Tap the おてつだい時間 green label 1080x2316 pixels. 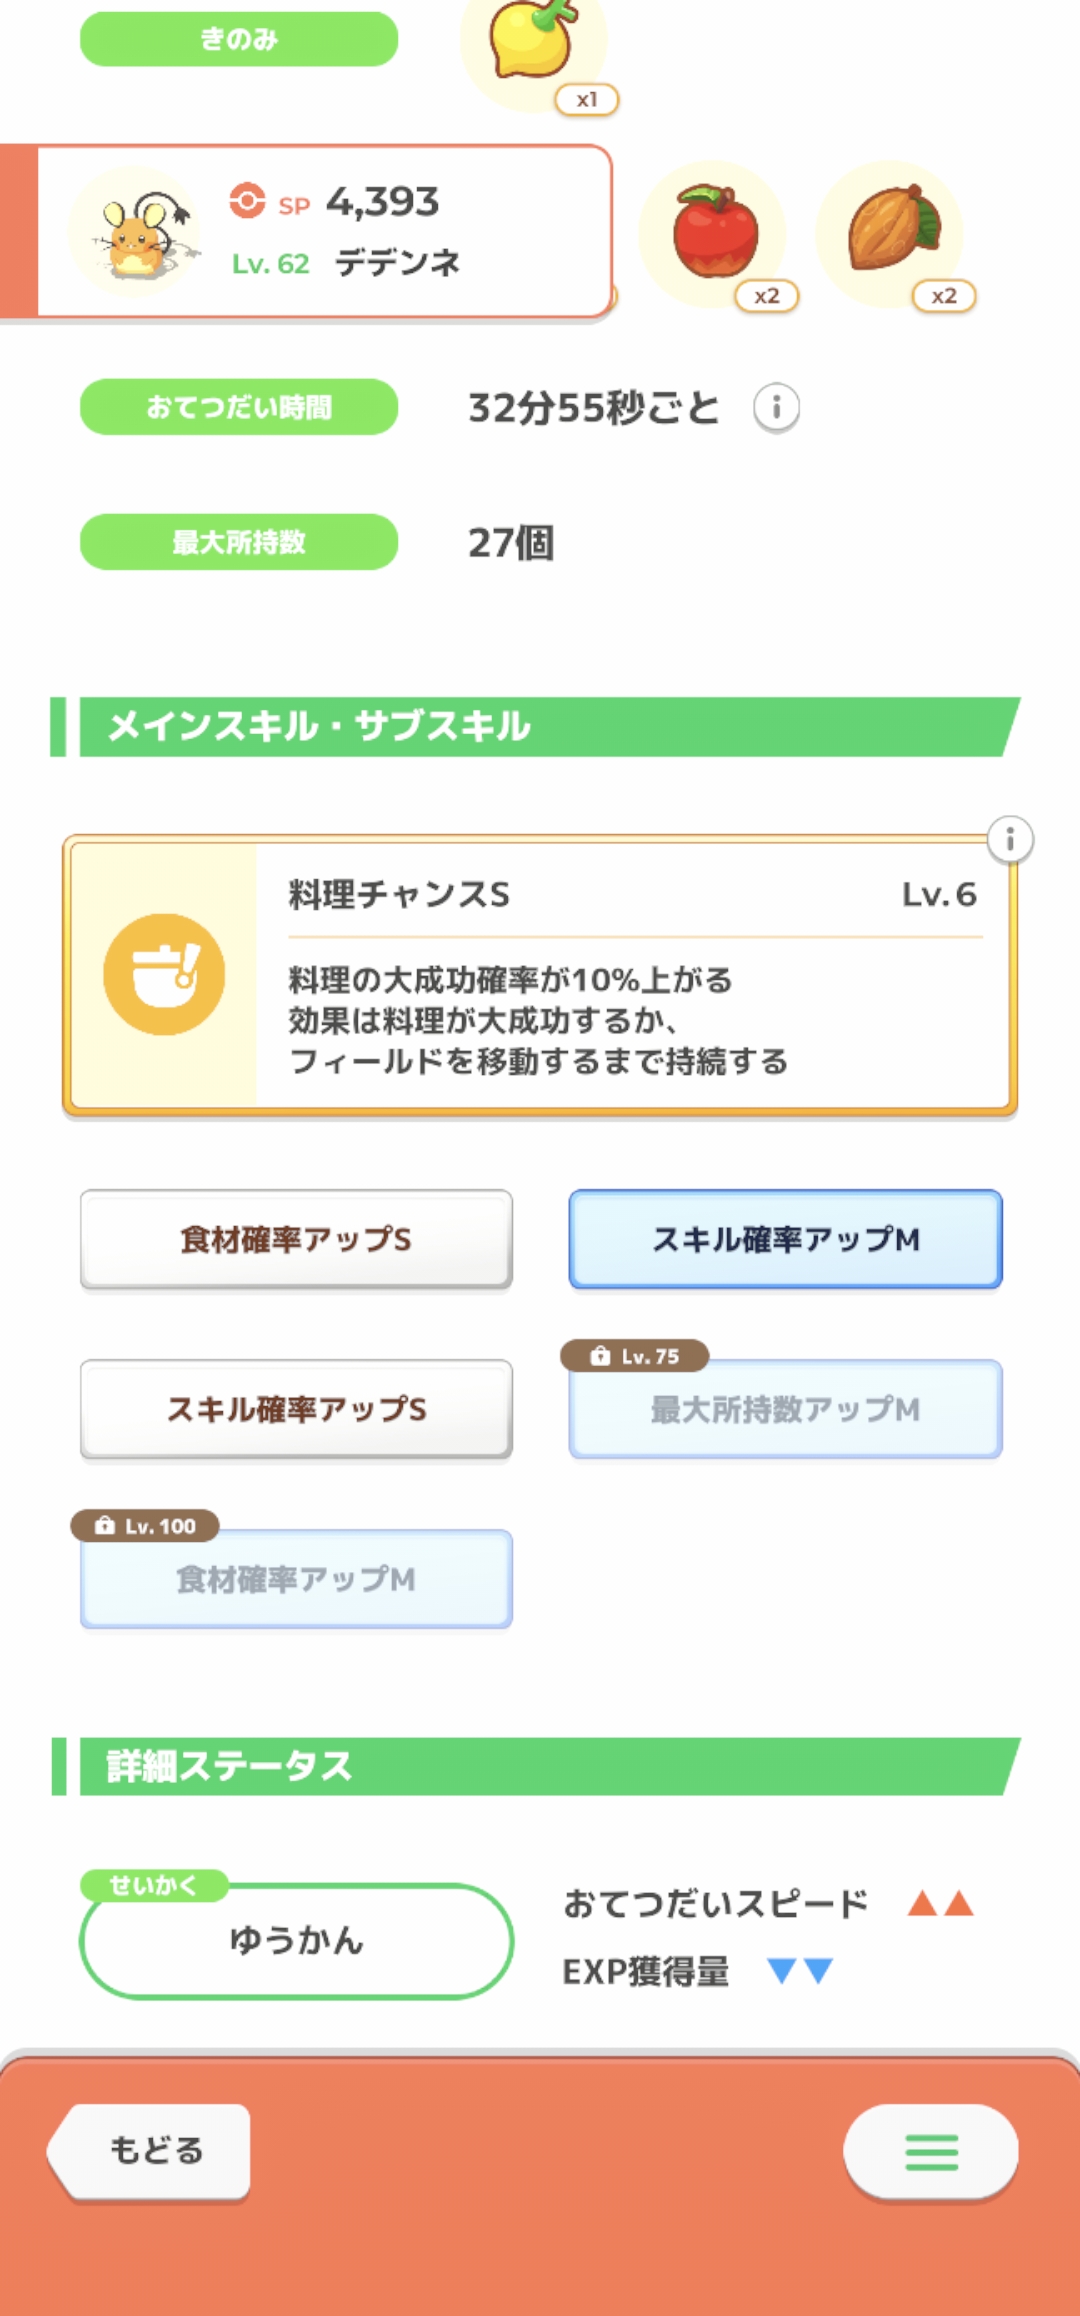tap(239, 407)
